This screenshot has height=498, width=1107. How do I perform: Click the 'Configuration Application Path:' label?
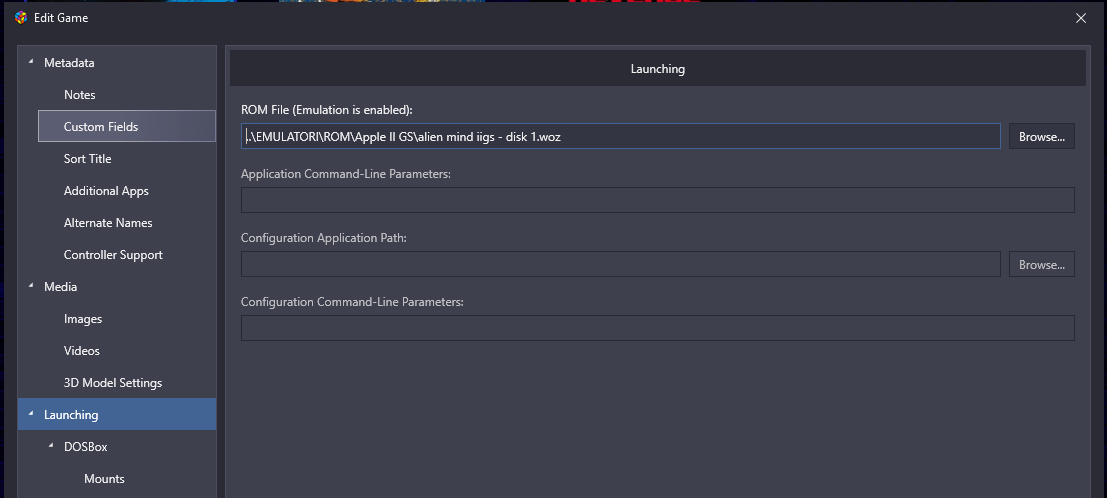click(323, 238)
